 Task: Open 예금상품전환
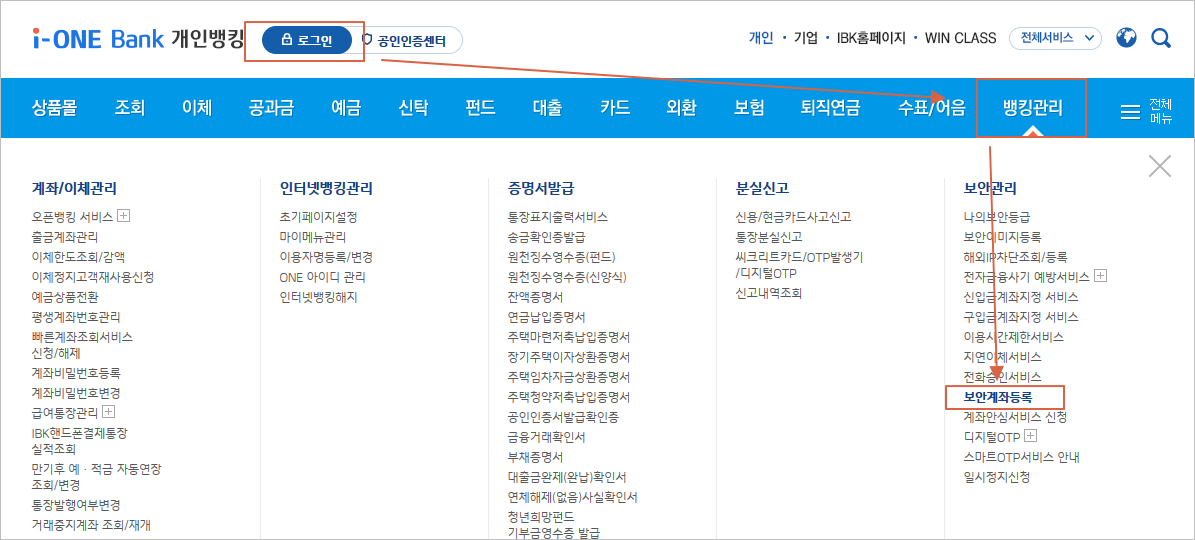point(65,296)
